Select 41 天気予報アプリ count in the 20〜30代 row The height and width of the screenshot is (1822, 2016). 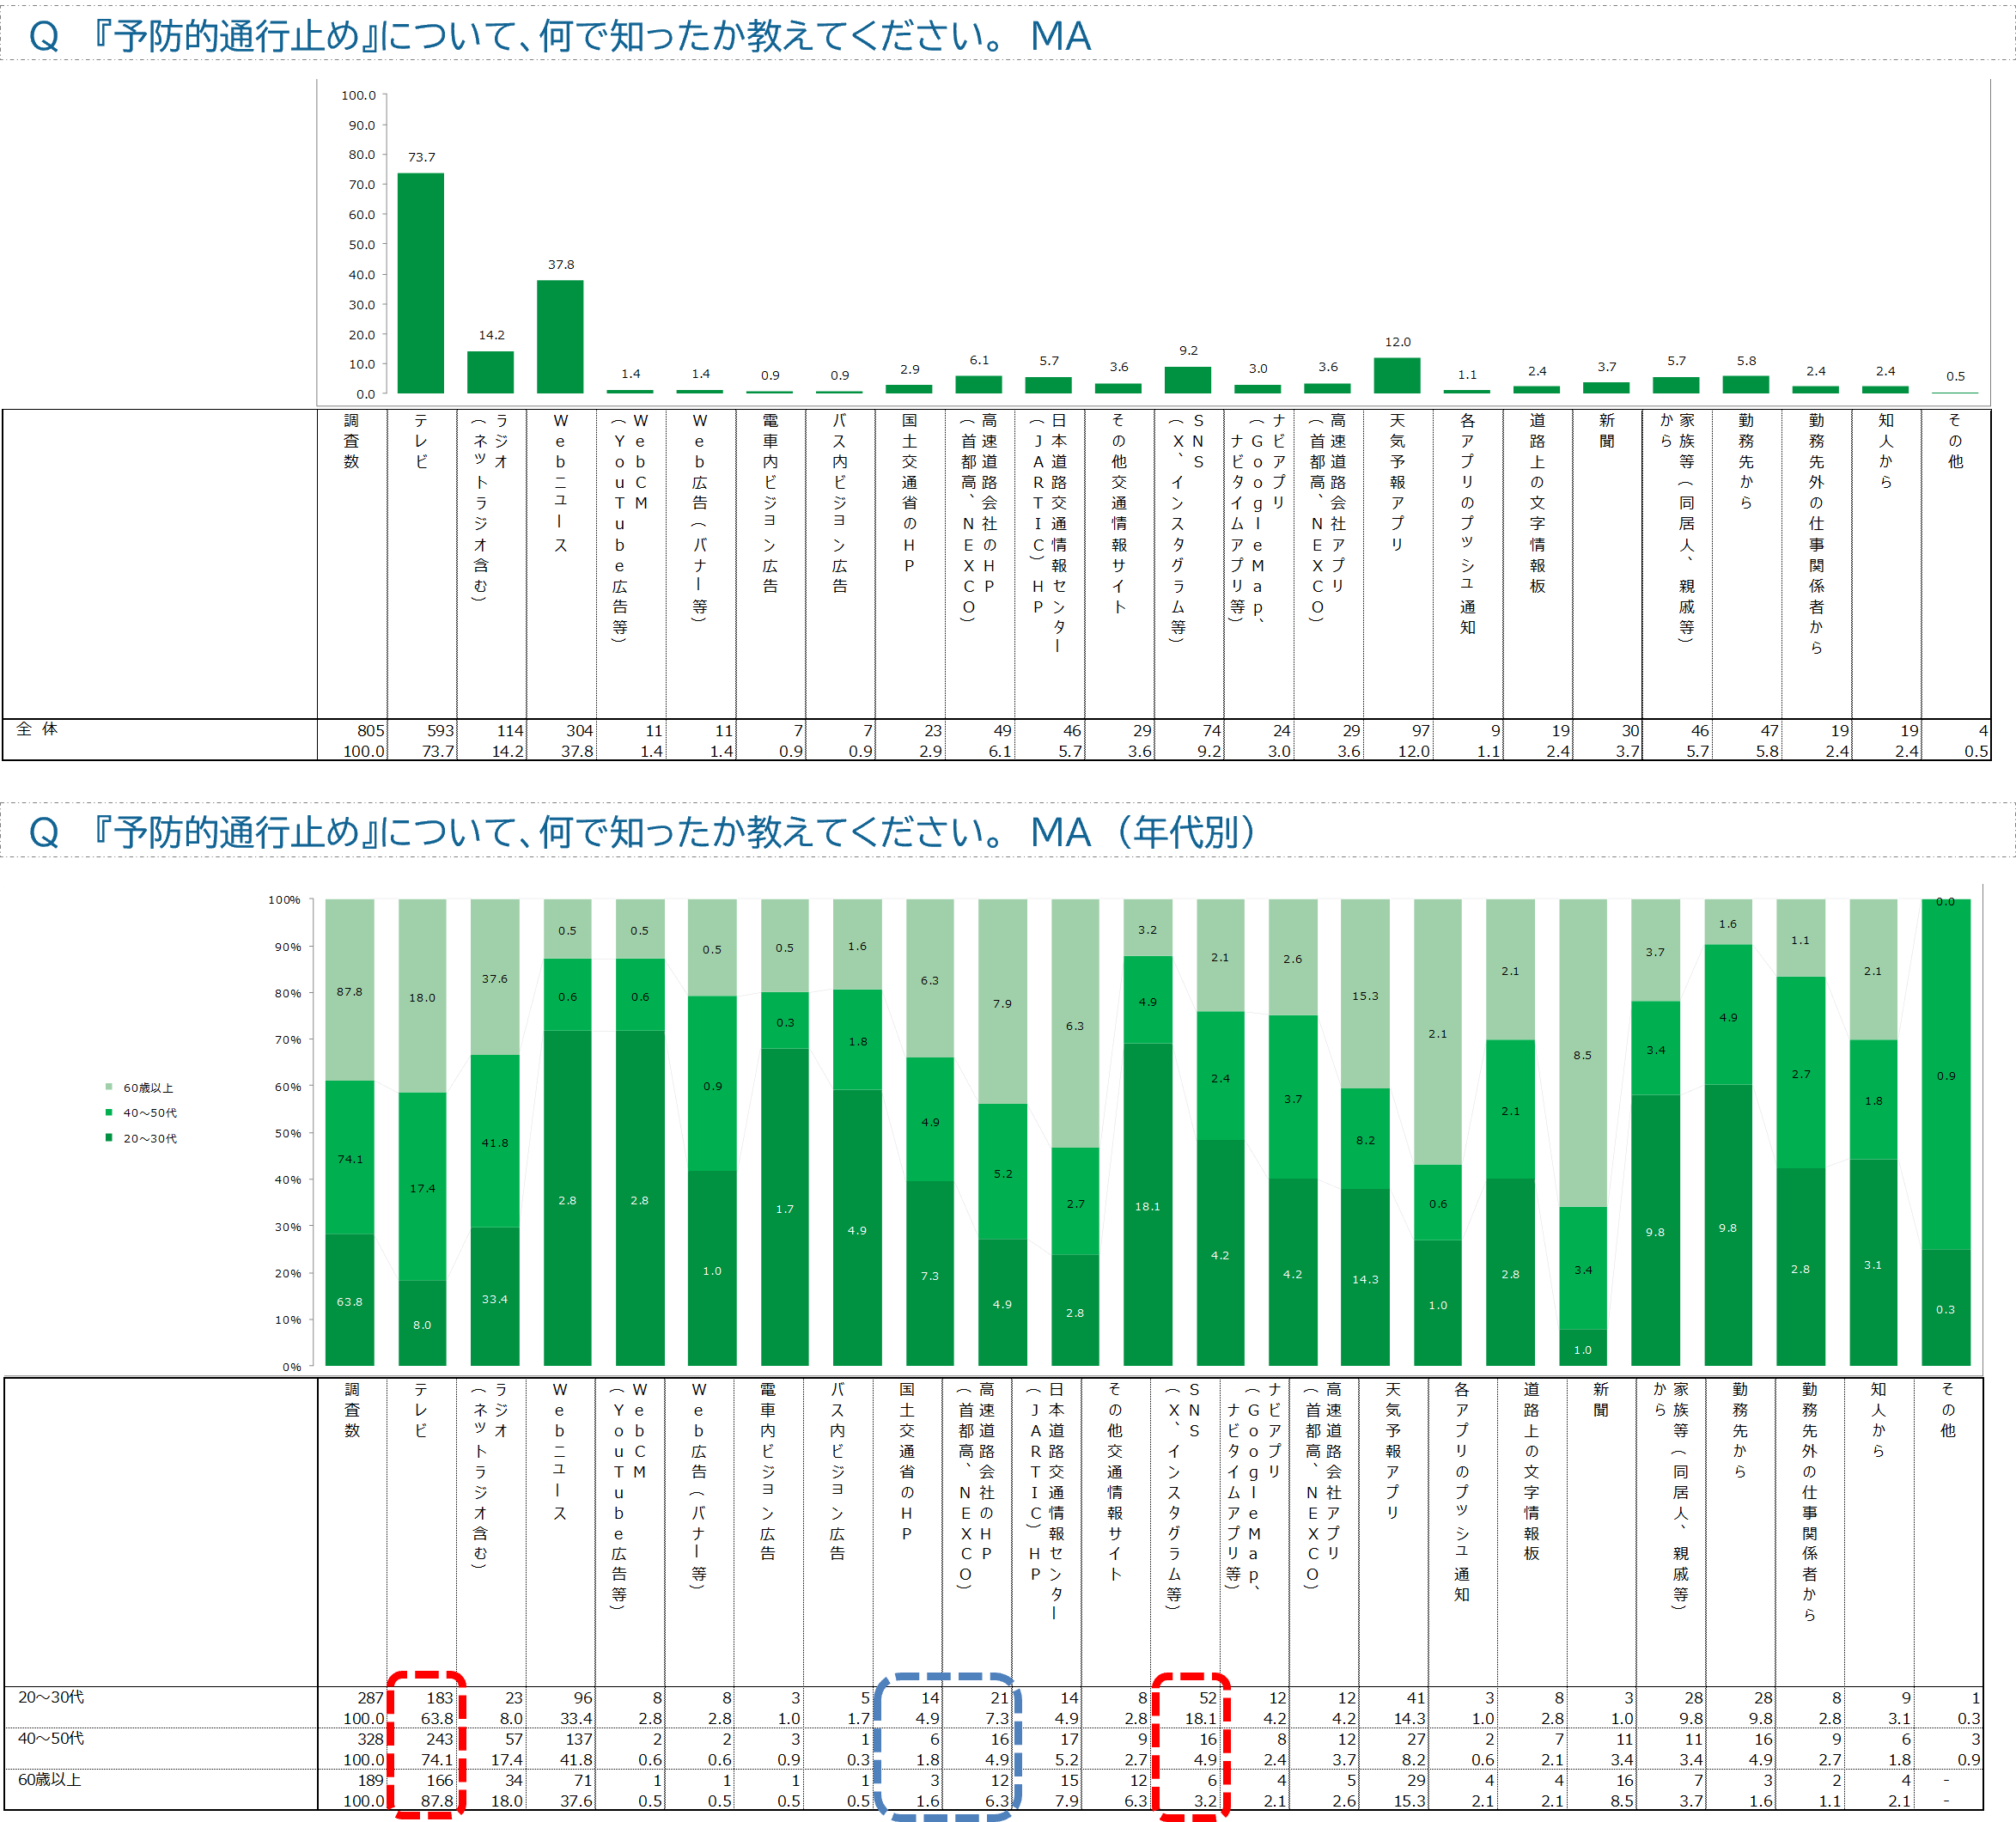[1416, 1698]
